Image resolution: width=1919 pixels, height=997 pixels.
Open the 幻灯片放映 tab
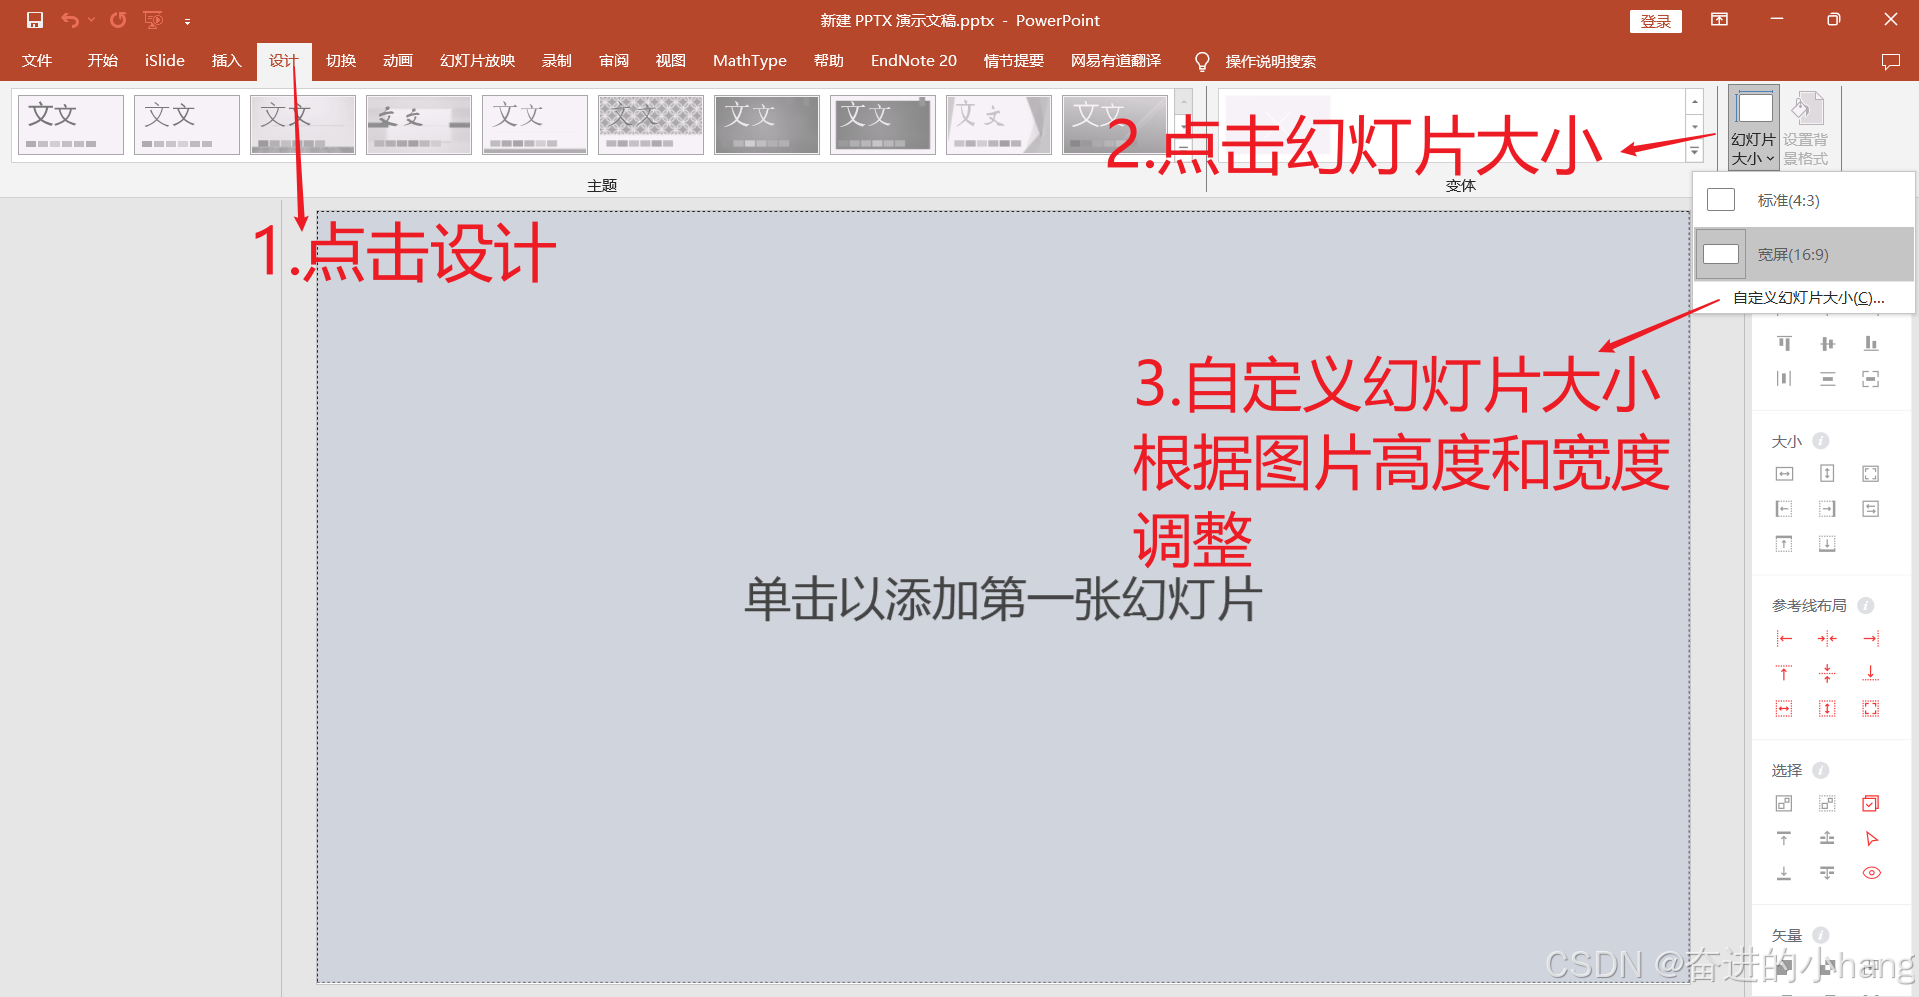pyautogui.click(x=477, y=61)
